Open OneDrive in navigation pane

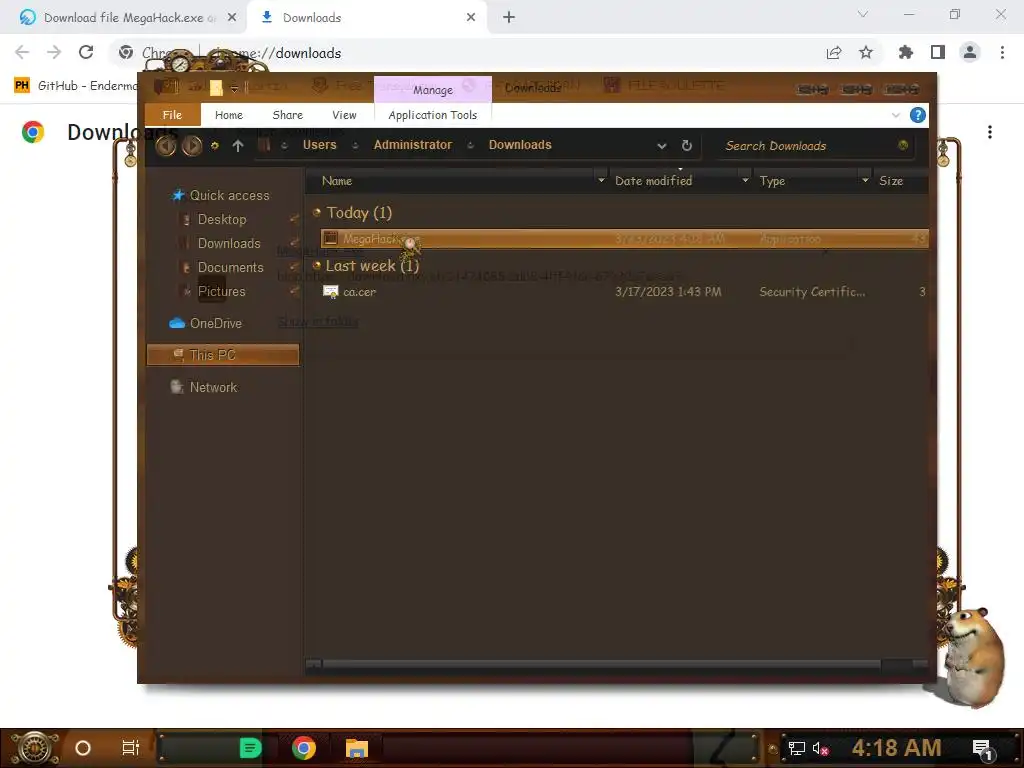(216, 323)
